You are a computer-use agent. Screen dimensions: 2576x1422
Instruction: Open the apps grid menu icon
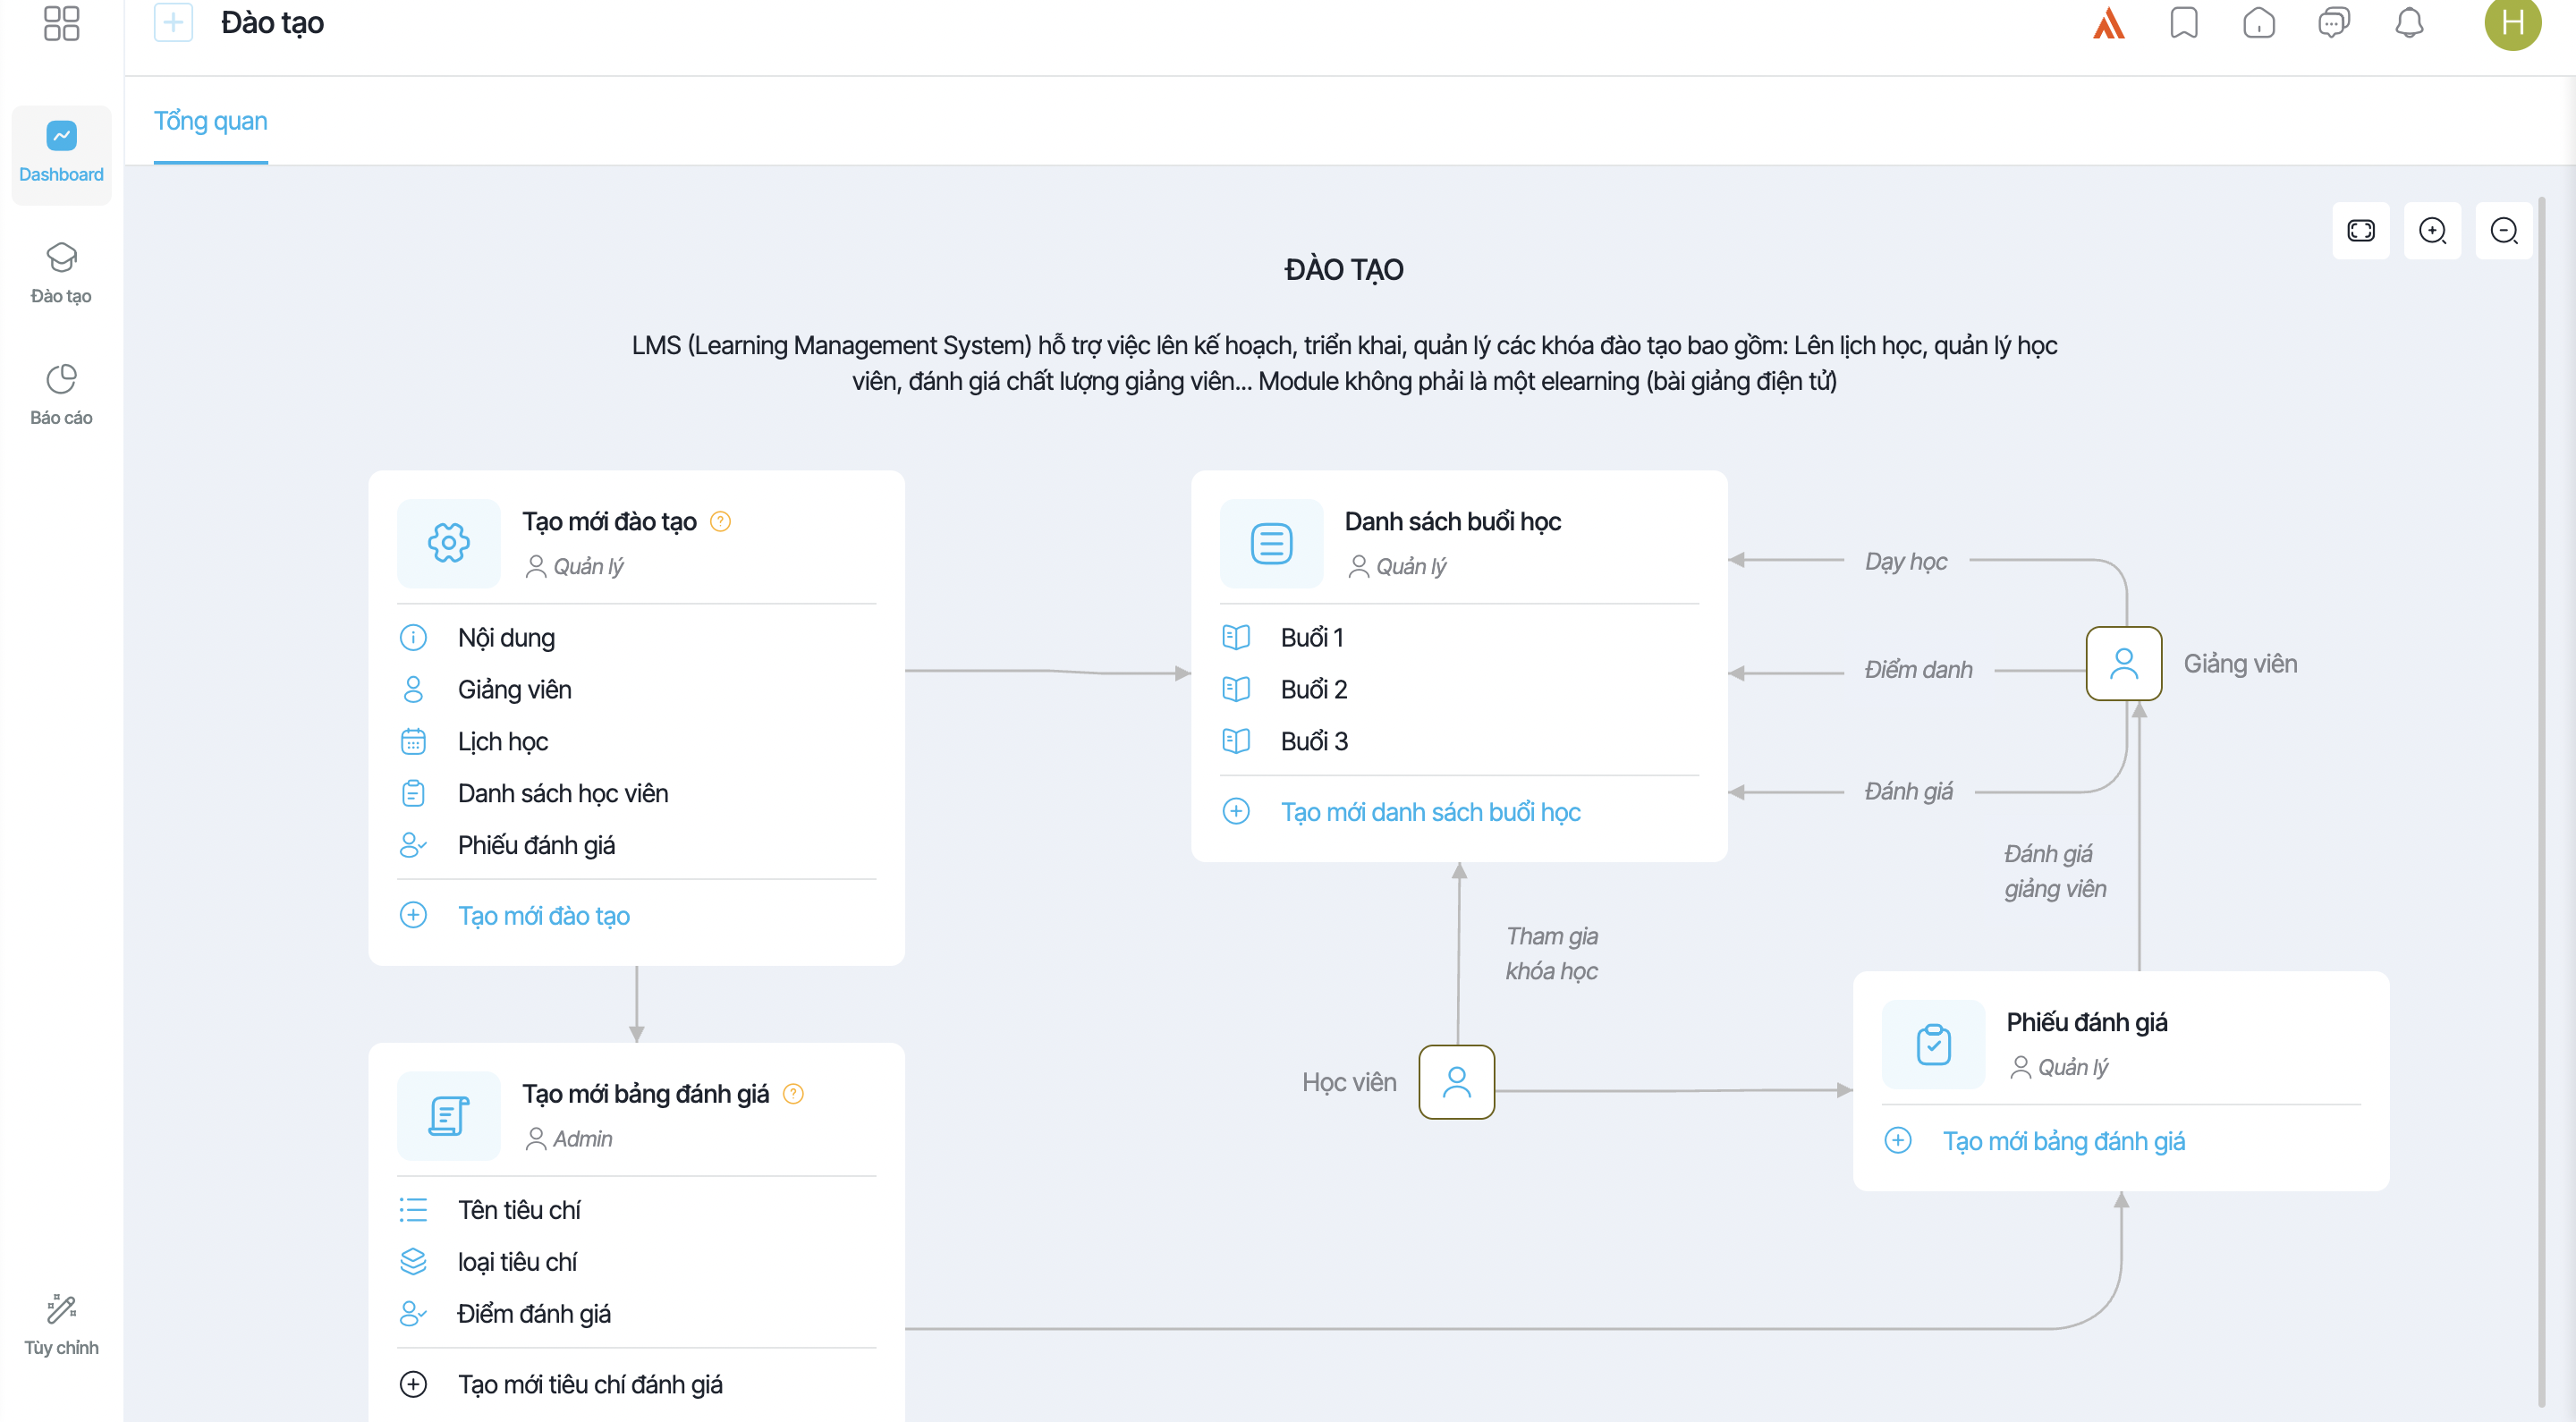(x=61, y=22)
